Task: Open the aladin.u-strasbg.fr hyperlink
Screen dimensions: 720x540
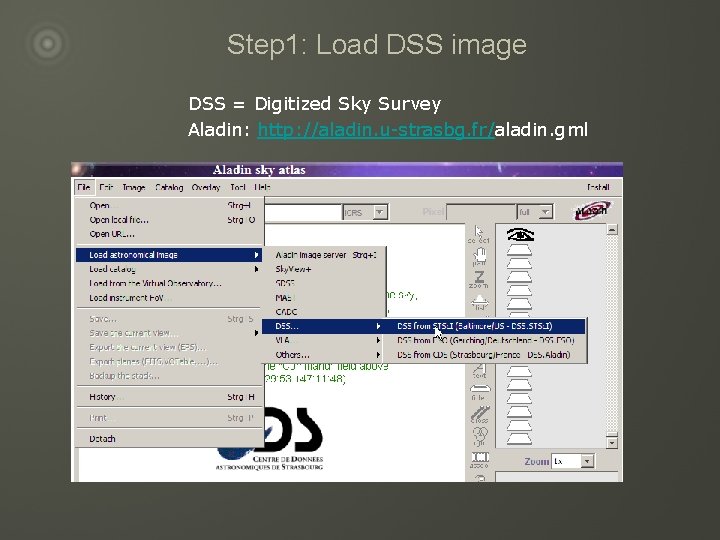Action: coord(376,130)
